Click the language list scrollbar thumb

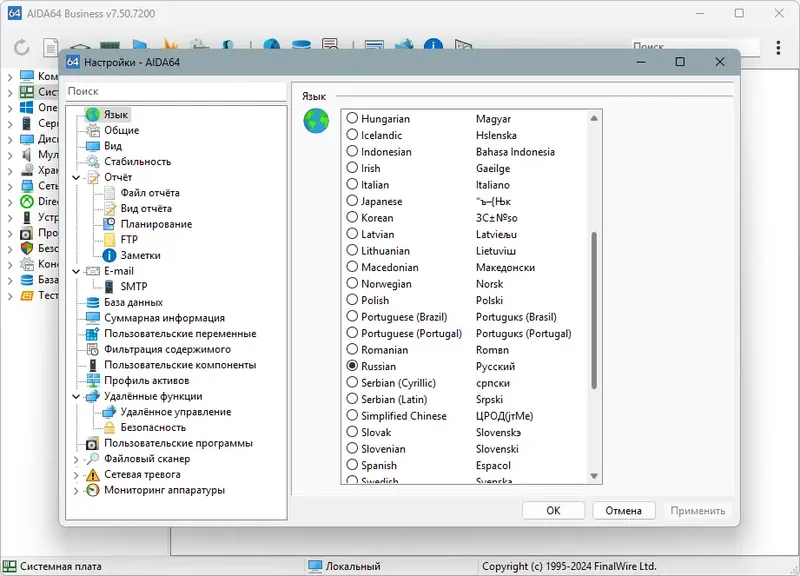(594, 310)
